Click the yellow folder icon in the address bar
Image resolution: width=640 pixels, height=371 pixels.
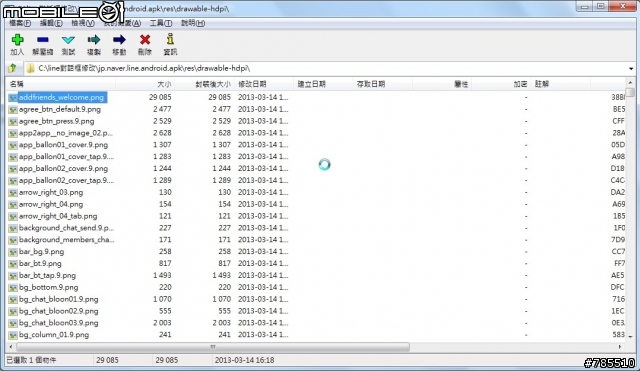(x=30, y=68)
